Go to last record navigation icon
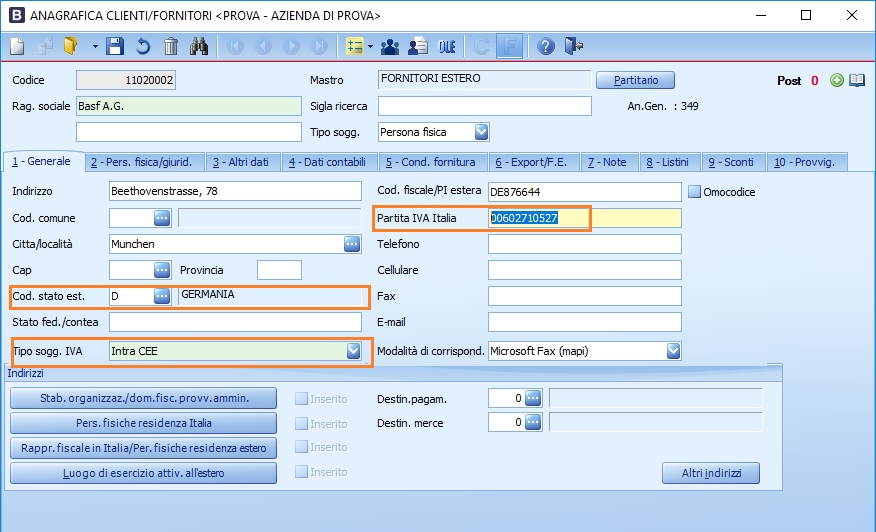The width and height of the screenshot is (876, 532). click(x=319, y=46)
